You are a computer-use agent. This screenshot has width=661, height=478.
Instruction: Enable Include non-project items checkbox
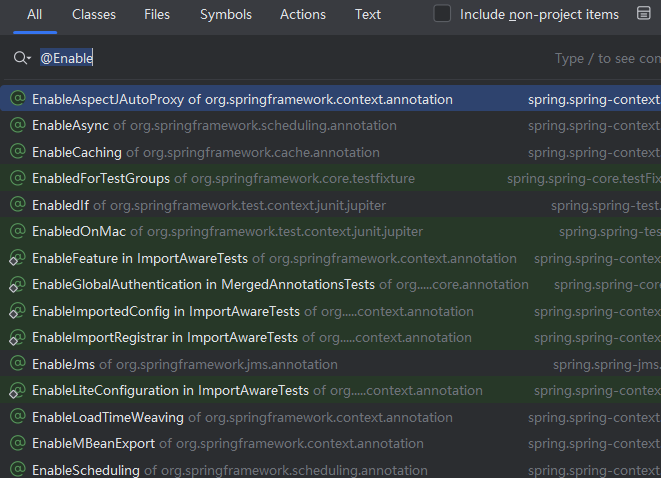coord(443,14)
